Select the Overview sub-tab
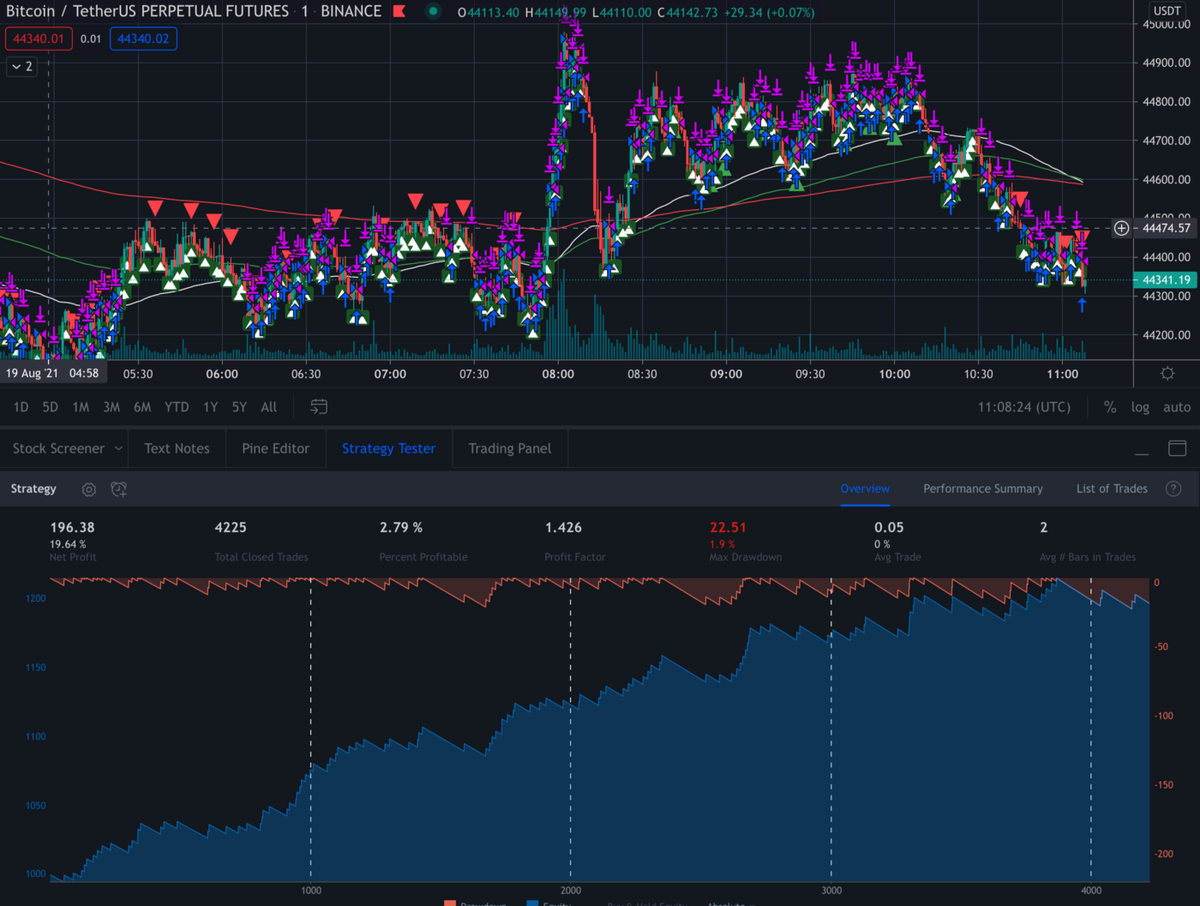1200x906 pixels. coord(865,489)
